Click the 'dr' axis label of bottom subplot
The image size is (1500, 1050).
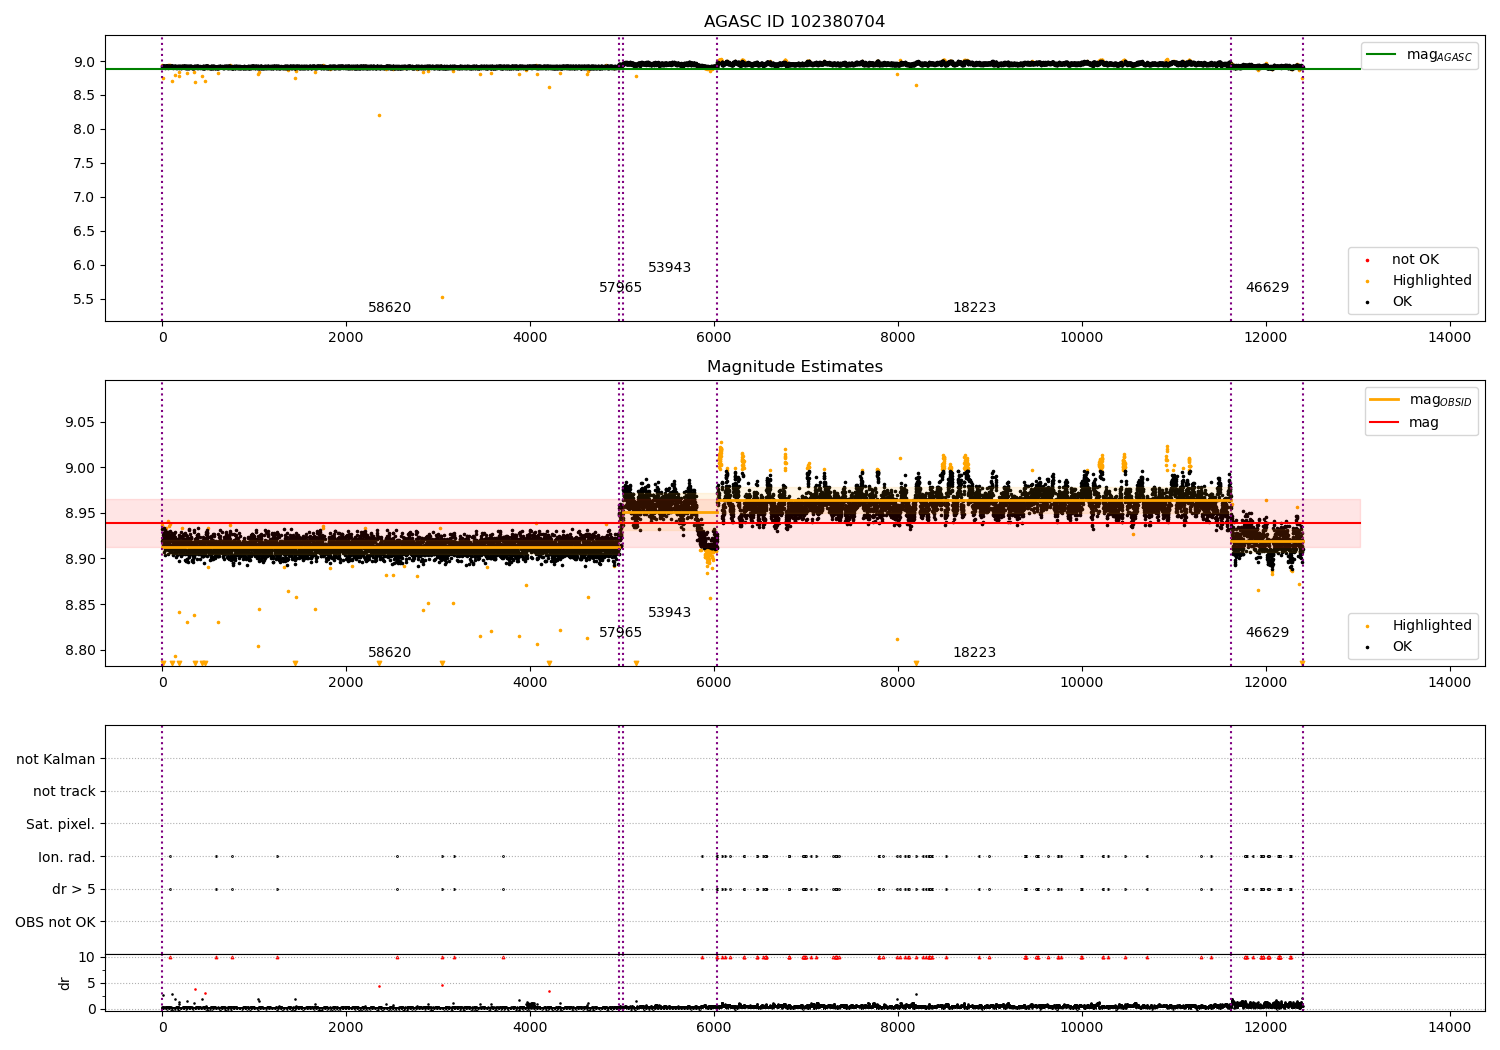65,983
